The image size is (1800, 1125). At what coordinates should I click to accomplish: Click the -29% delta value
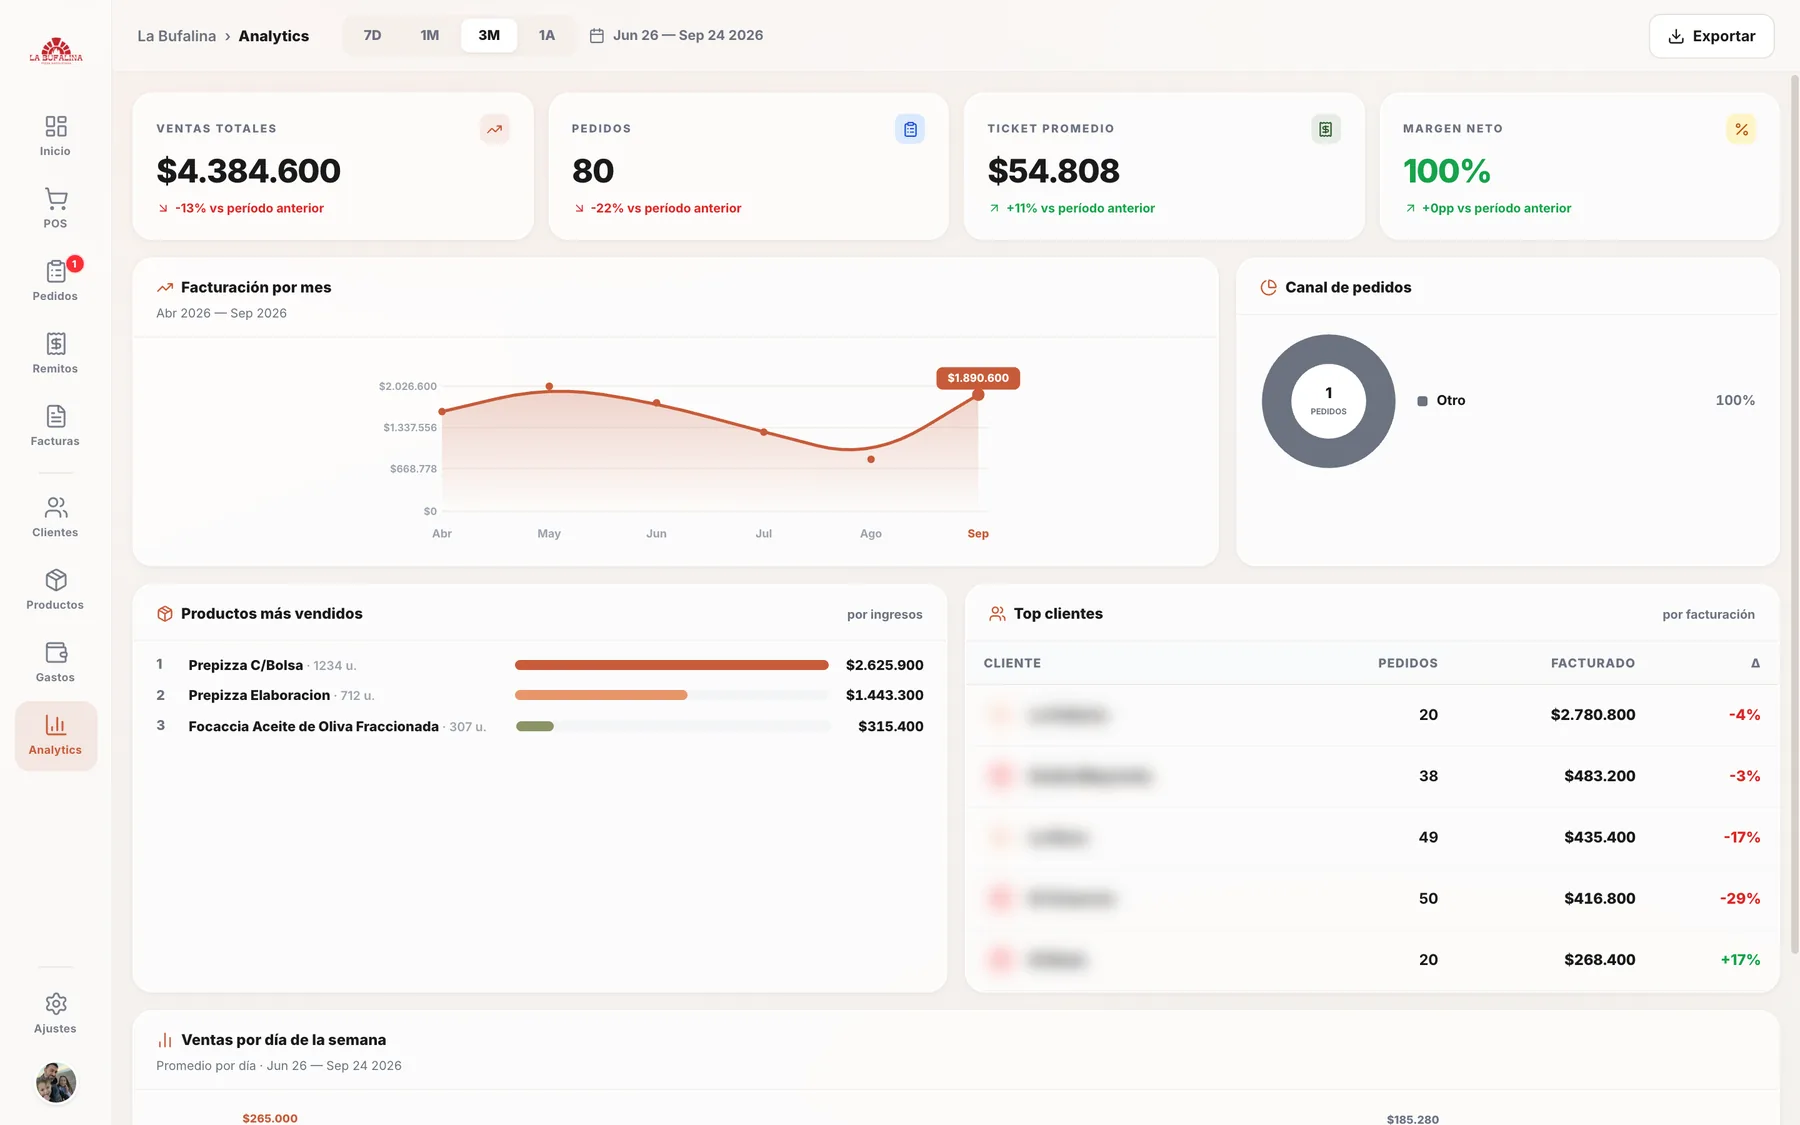[x=1740, y=899]
